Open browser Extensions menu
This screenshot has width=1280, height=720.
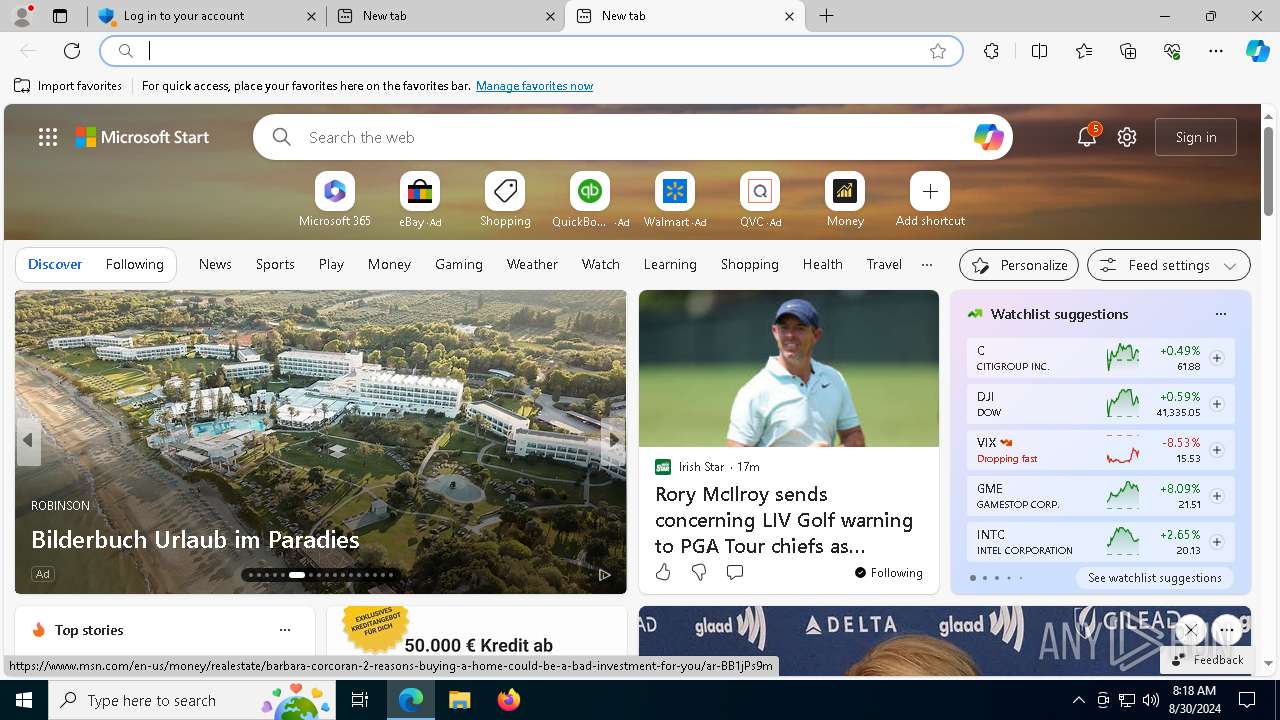click(991, 51)
